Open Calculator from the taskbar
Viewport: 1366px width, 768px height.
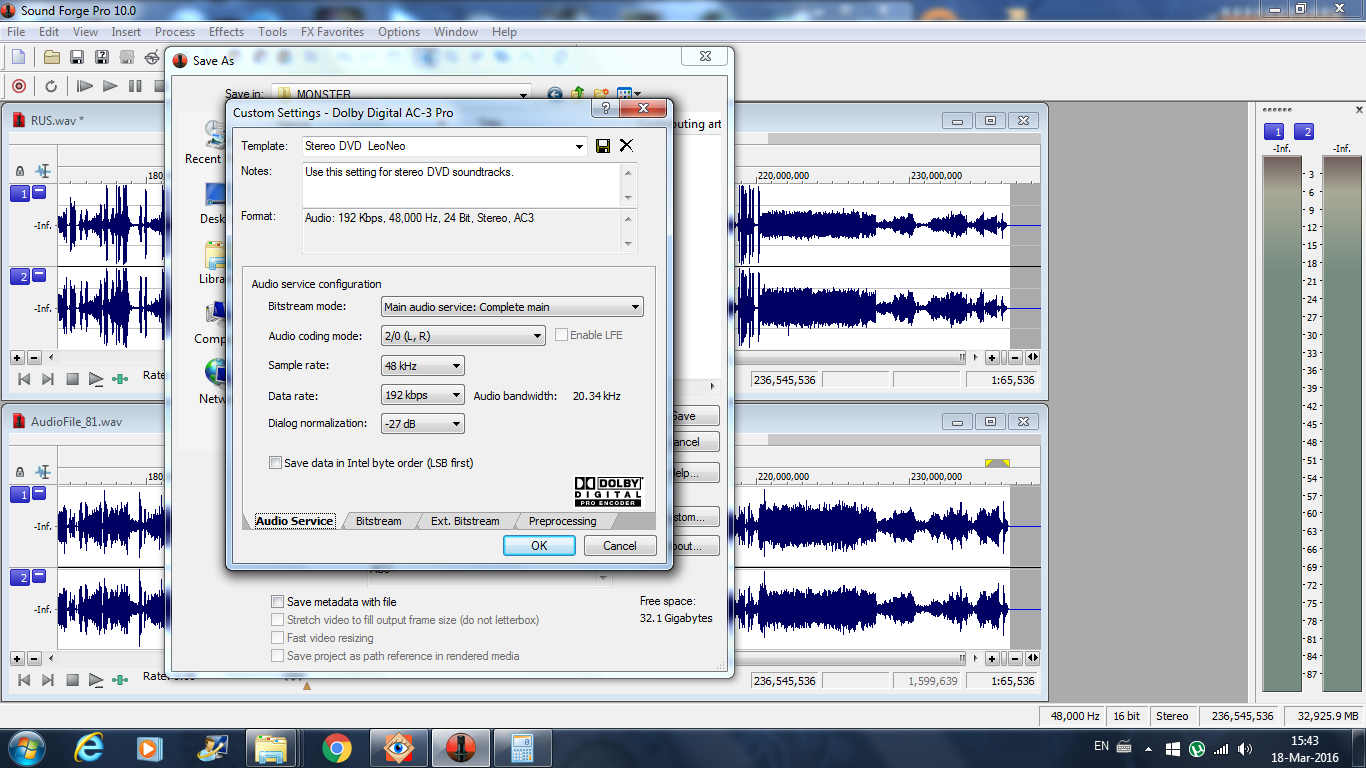(x=521, y=747)
